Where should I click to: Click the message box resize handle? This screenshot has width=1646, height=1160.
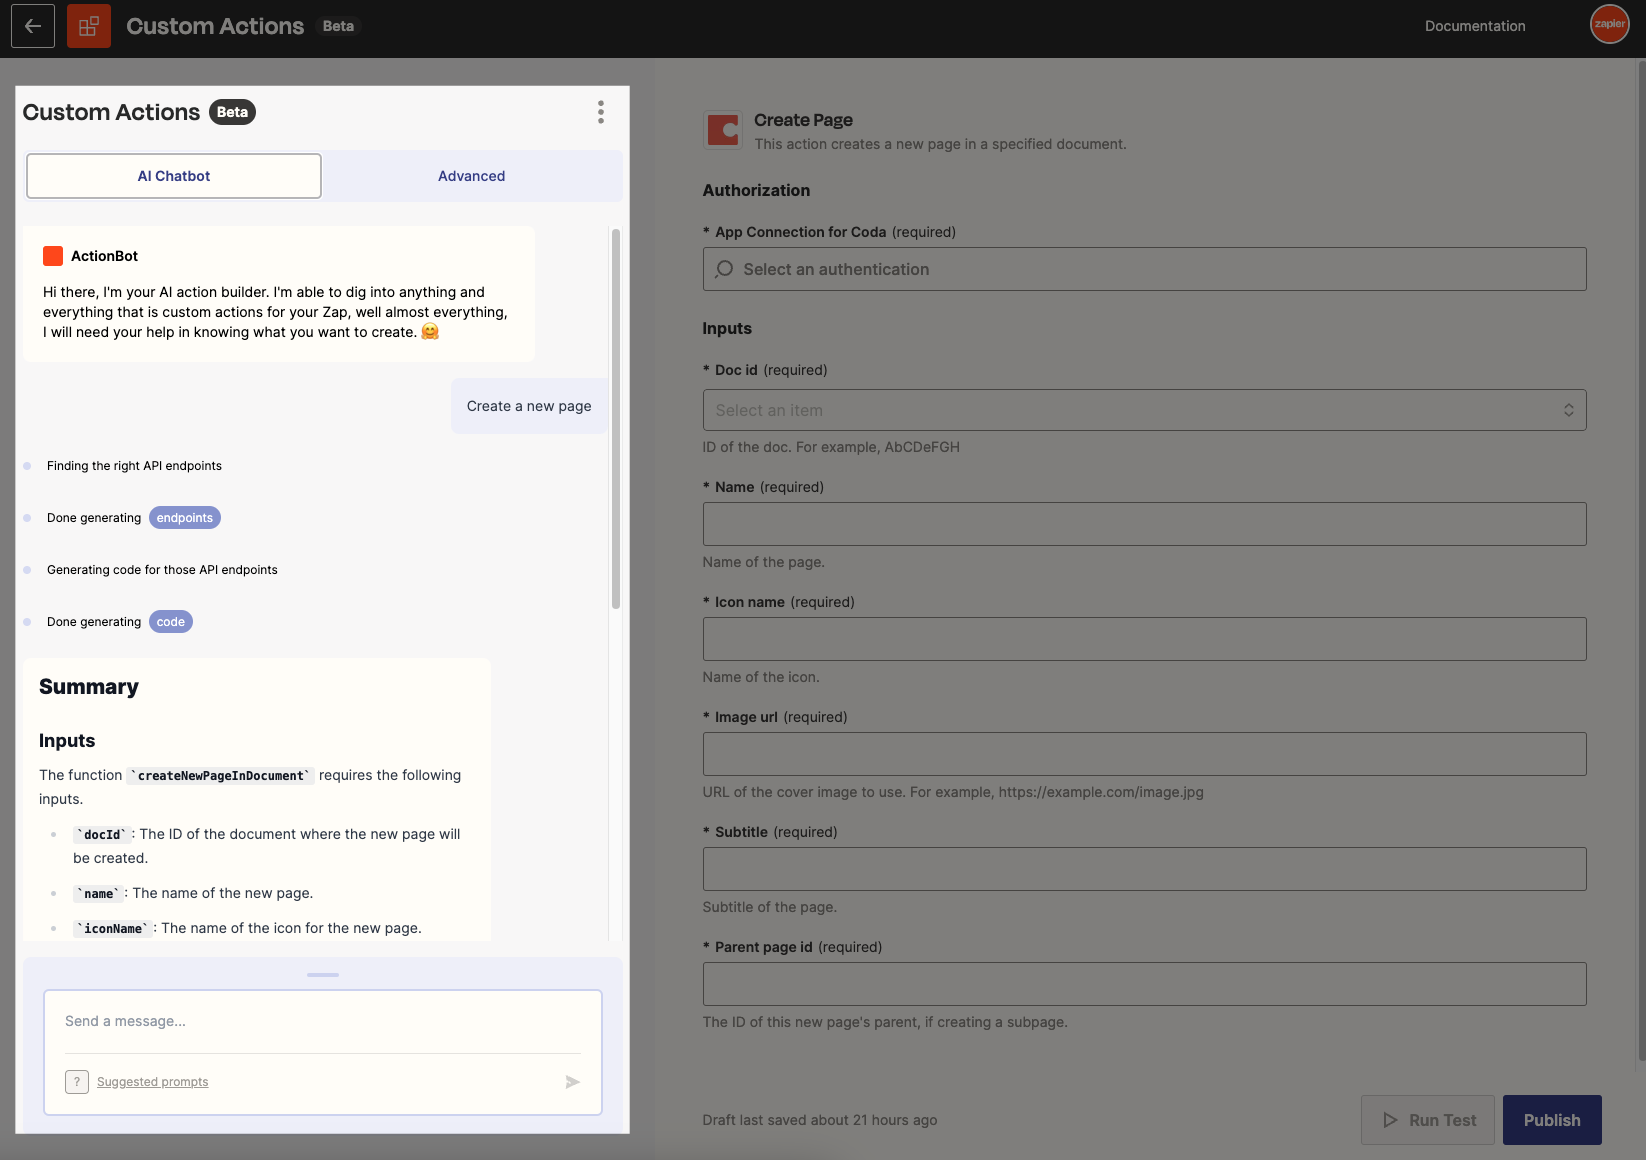(x=323, y=974)
